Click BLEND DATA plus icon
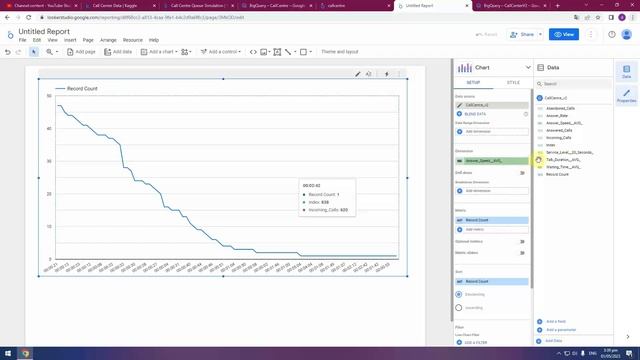The height and width of the screenshot is (360, 640). pos(459,114)
